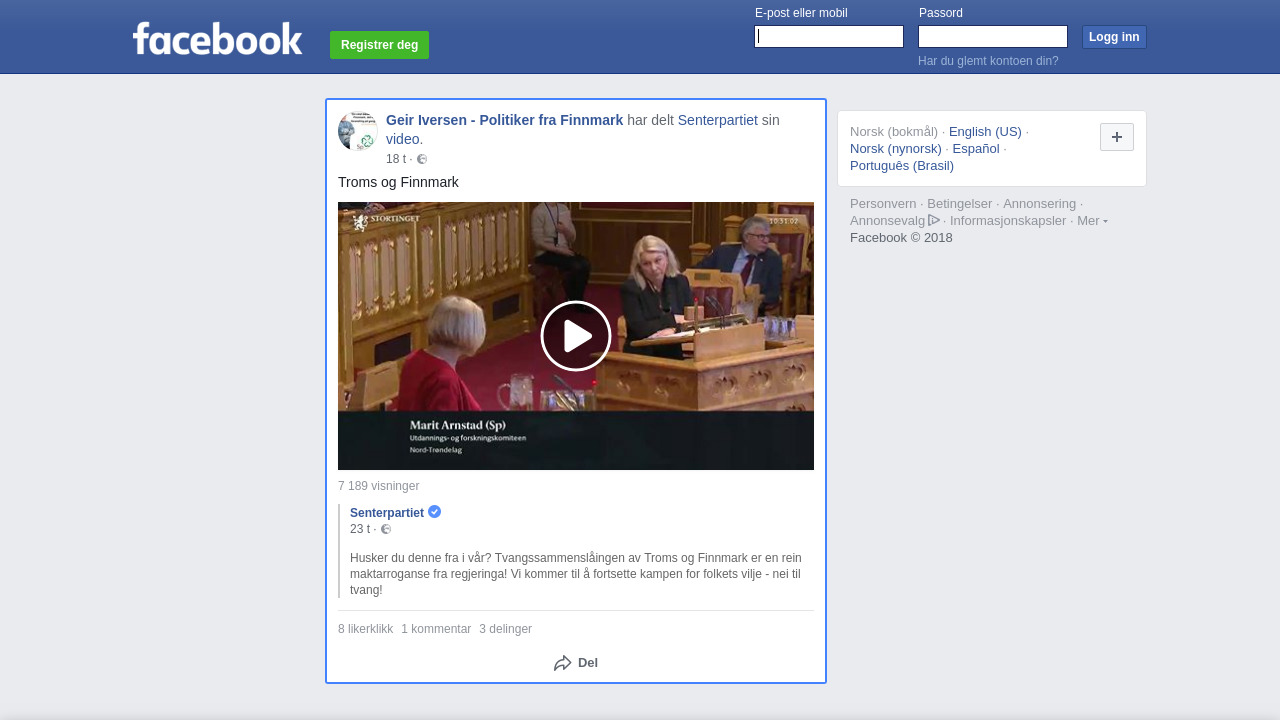Click the Troms og Finnmark post text

pyautogui.click(x=398, y=182)
